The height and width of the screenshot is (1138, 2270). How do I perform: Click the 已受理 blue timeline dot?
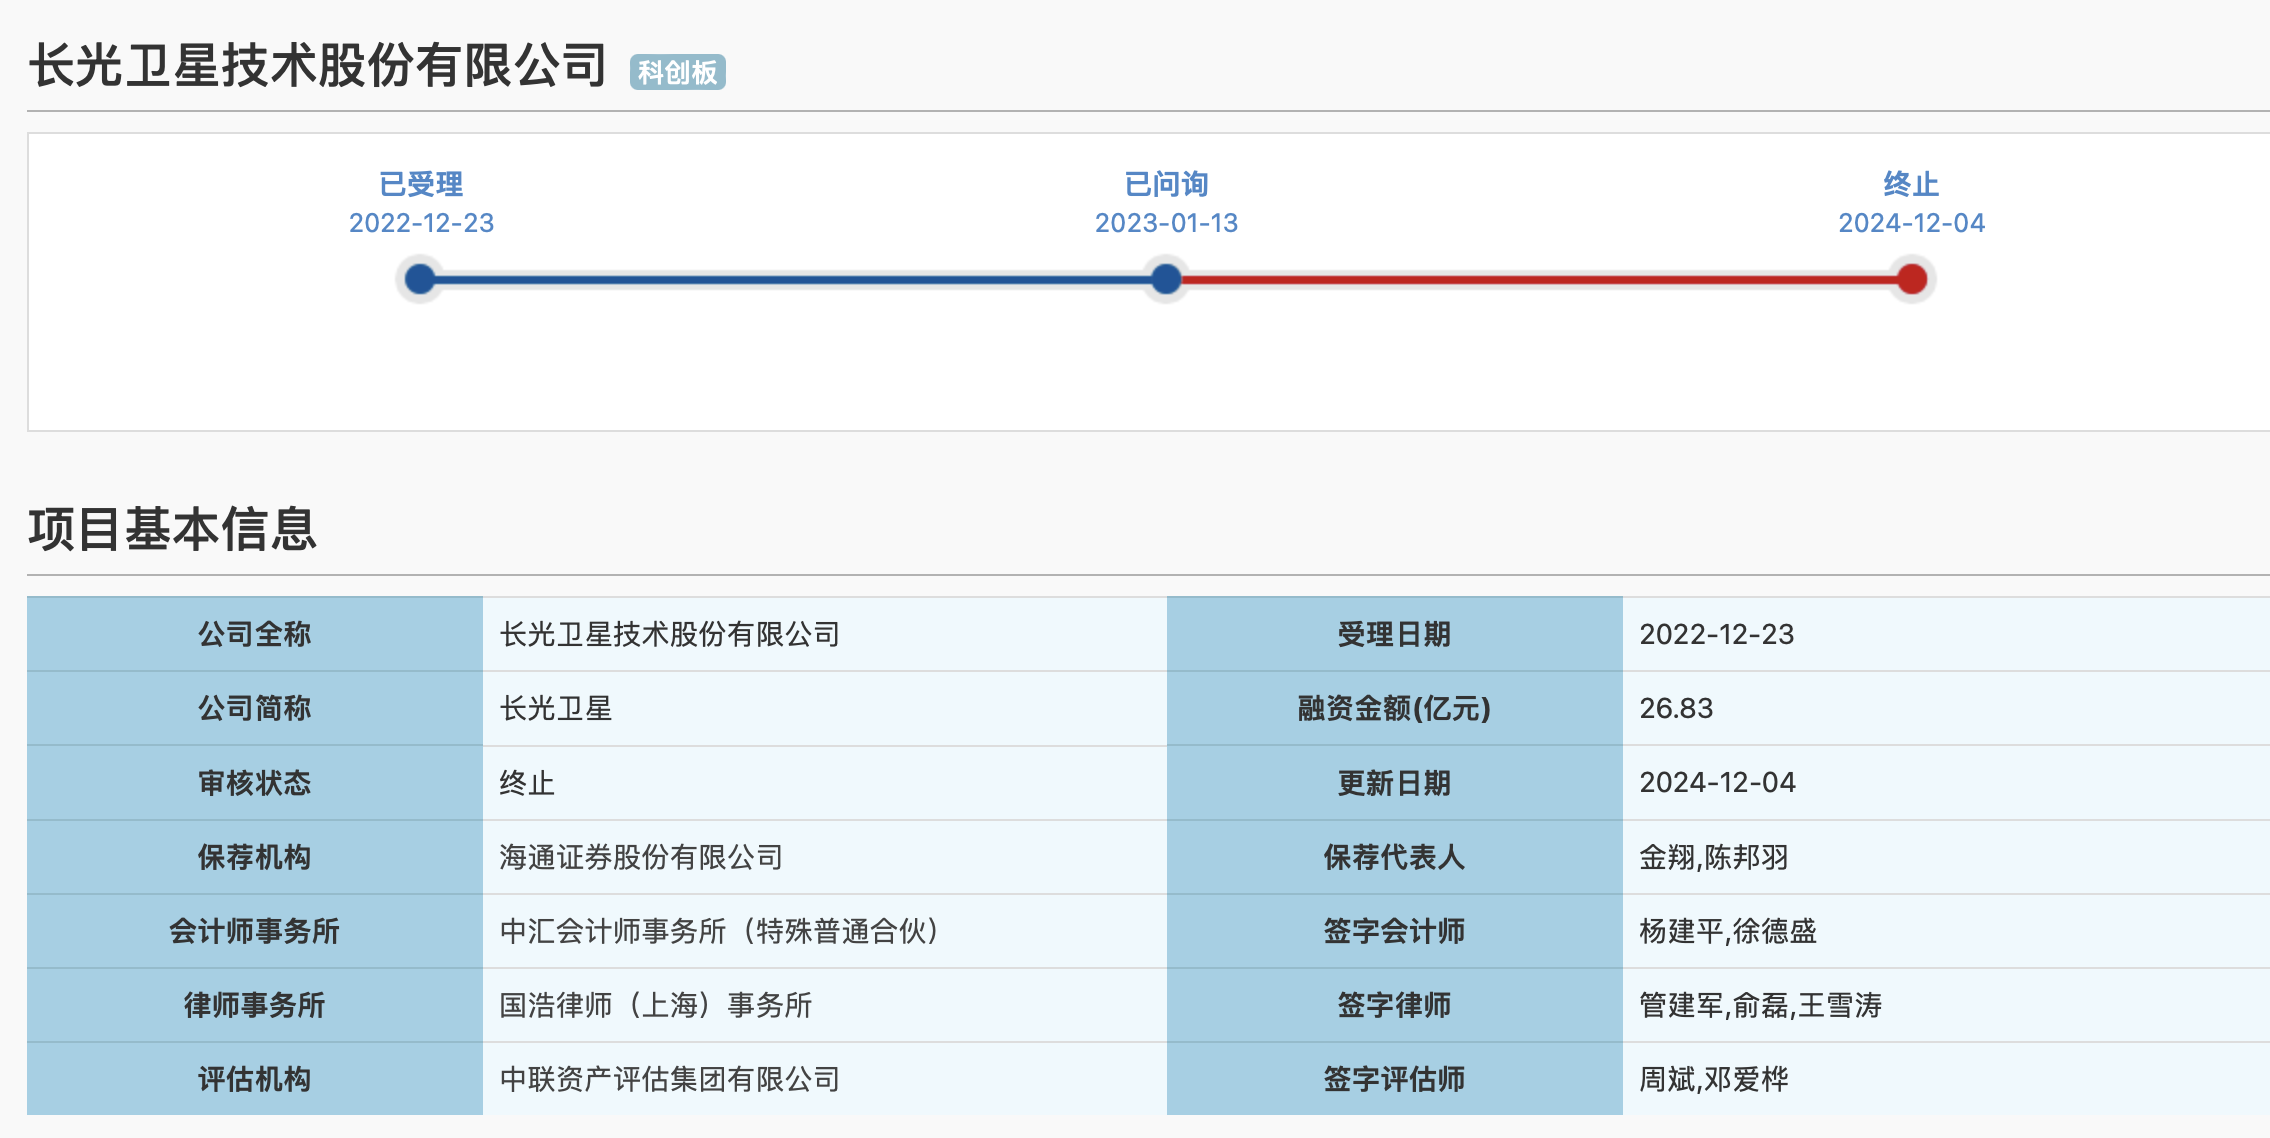point(421,279)
